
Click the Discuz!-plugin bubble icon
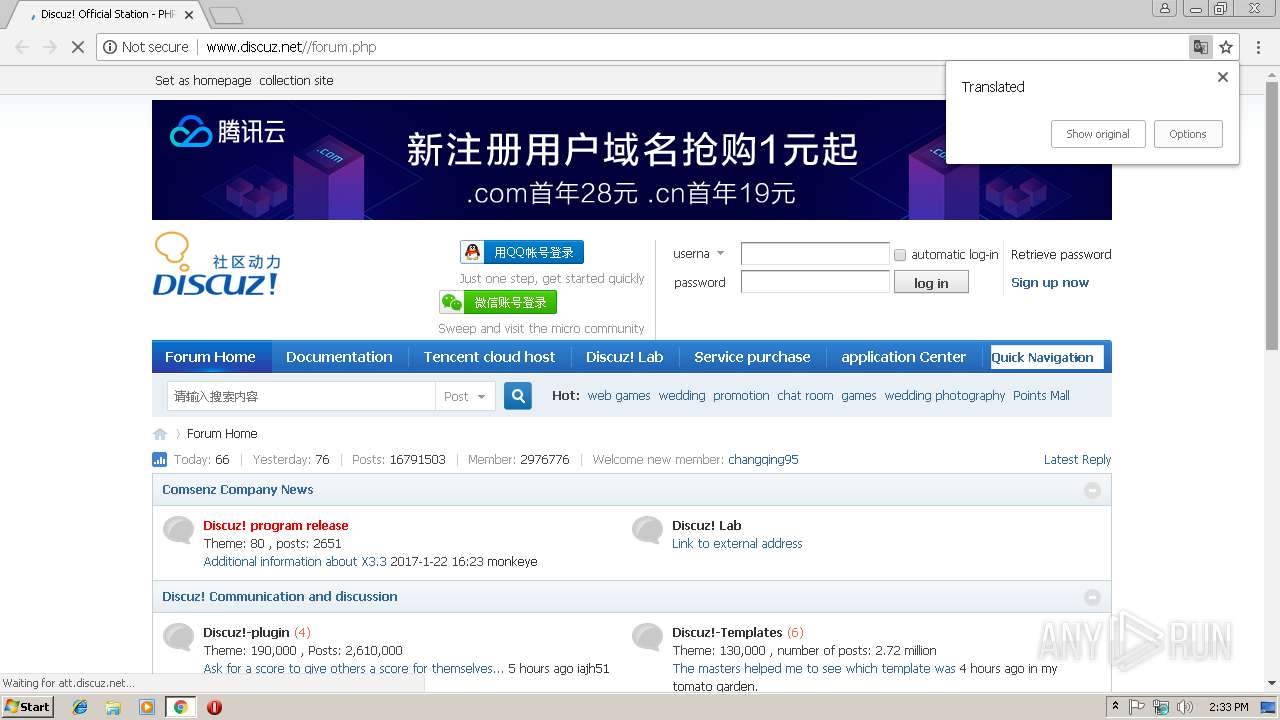coord(179,637)
